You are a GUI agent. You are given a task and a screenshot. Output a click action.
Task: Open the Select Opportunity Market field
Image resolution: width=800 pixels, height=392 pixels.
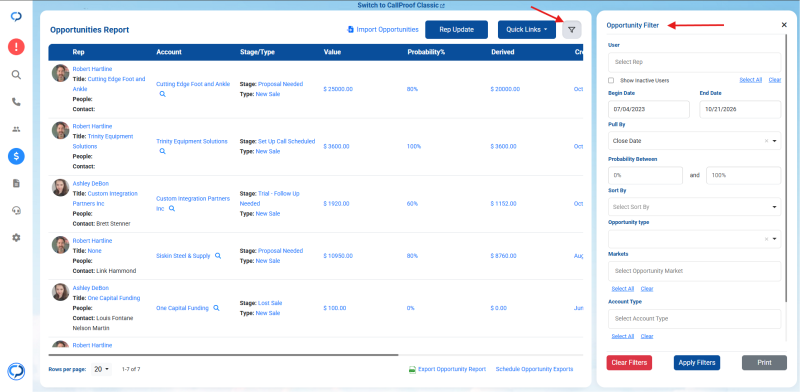coord(694,271)
